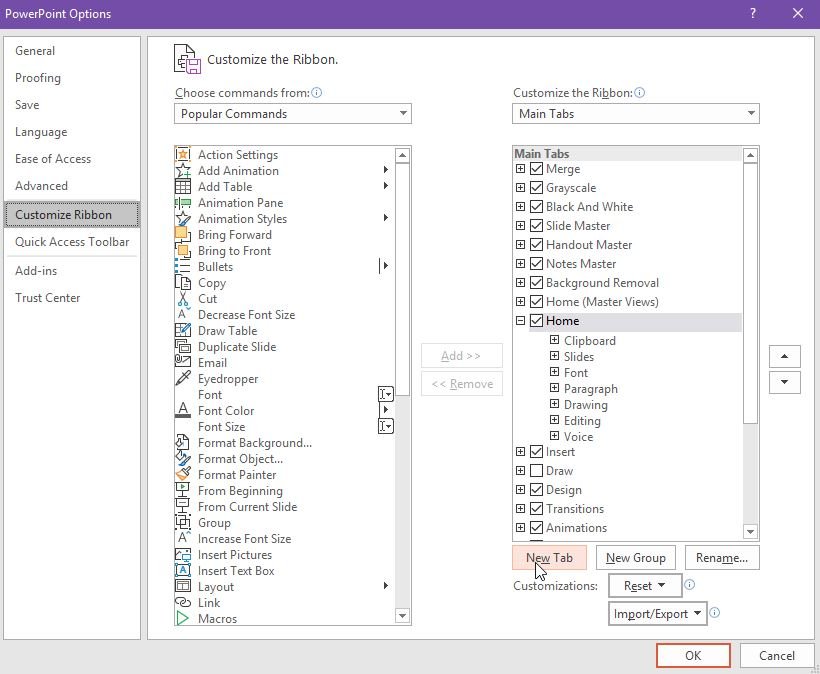Image resolution: width=820 pixels, height=674 pixels.
Task: Open the Popular Commands dropdown
Action: (293, 114)
